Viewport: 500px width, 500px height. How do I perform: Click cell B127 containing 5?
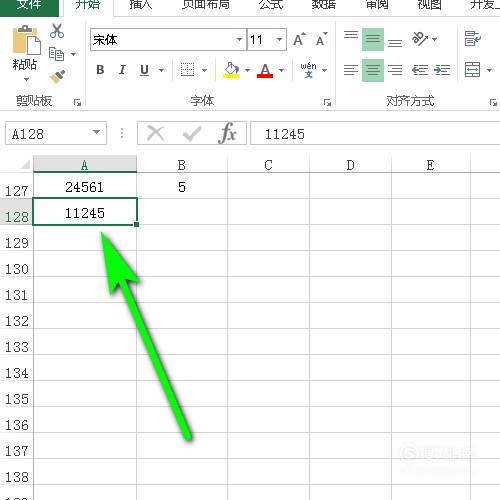pos(182,187)
